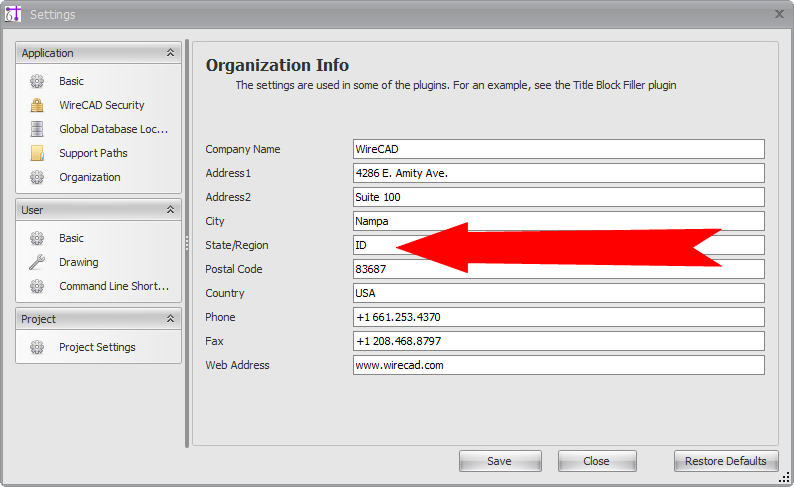Click Restore Defaults button
The height and width of the screenshot is (487, 794).
pyautogui.click(x=726, y=461)
